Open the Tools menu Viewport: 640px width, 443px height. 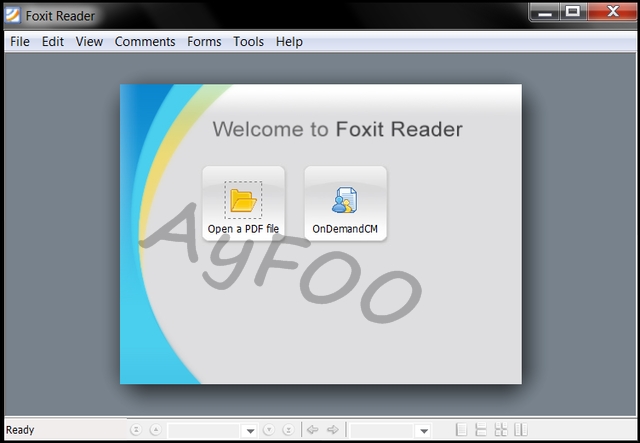click(x=248, y=42)
